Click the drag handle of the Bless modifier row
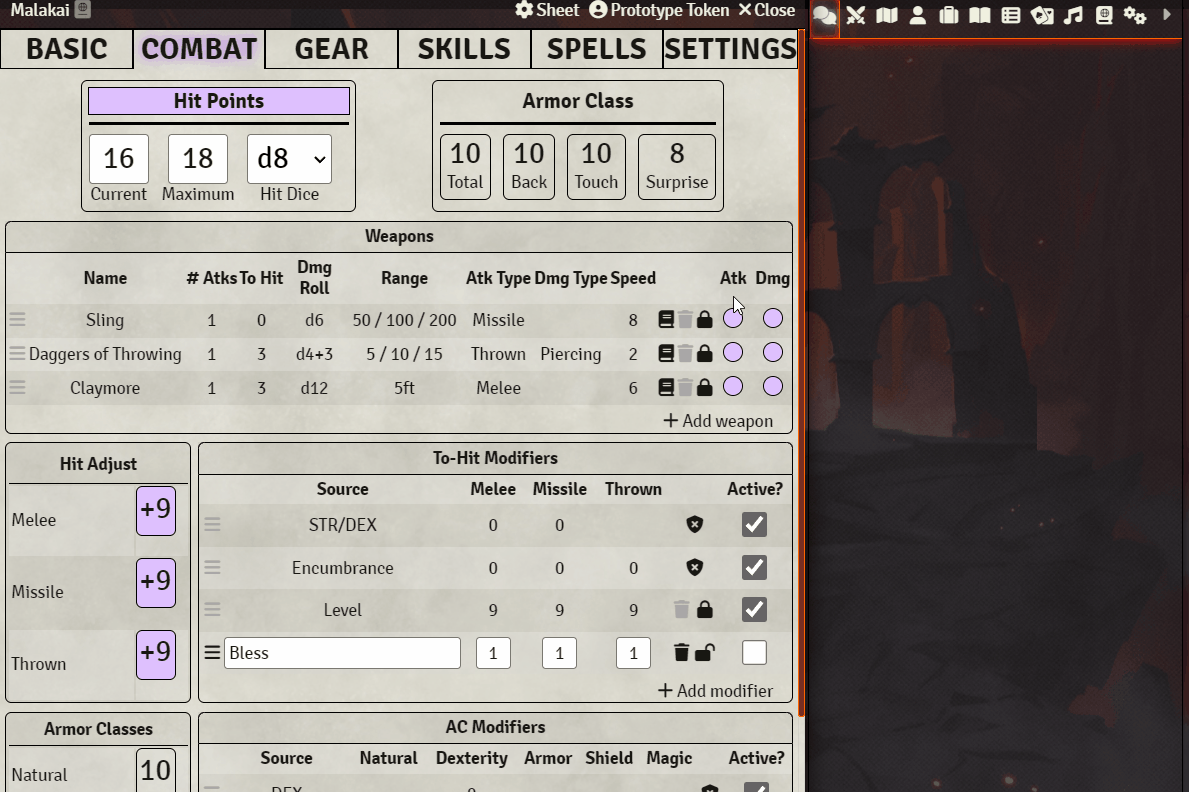 coord(212,652)
